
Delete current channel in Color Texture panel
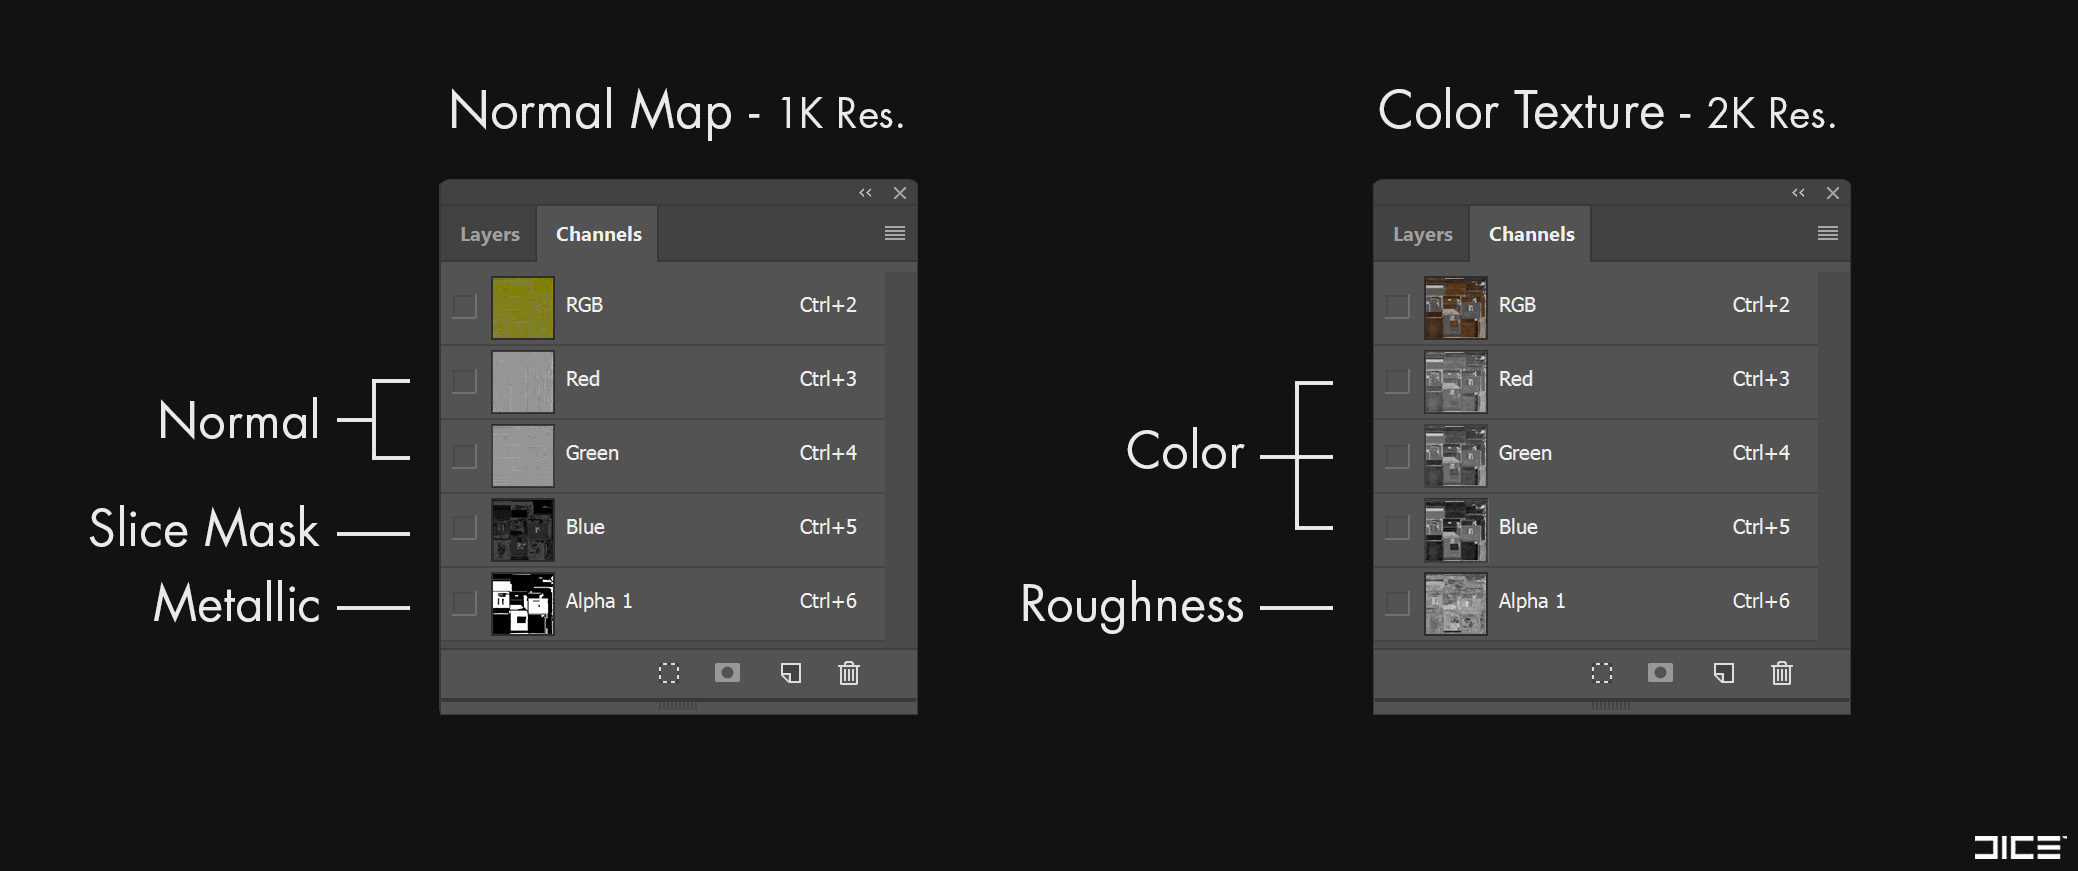(1782, 673)
